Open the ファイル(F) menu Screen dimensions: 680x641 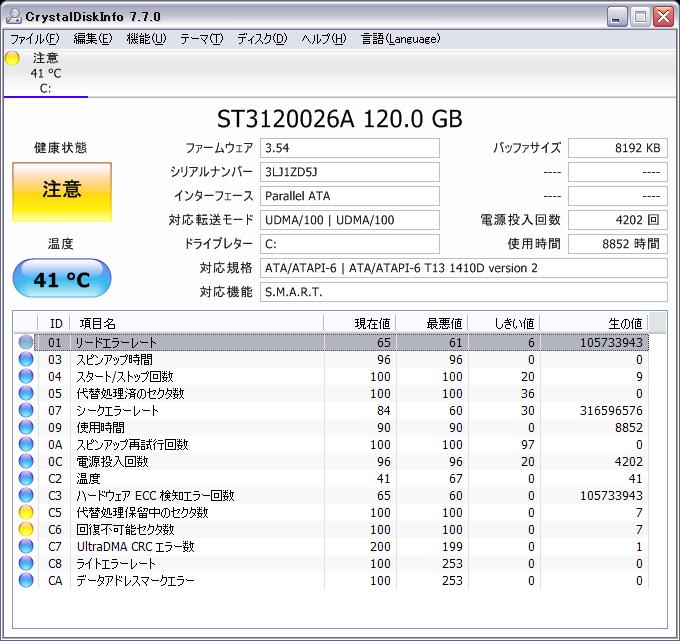coord(34,39)
